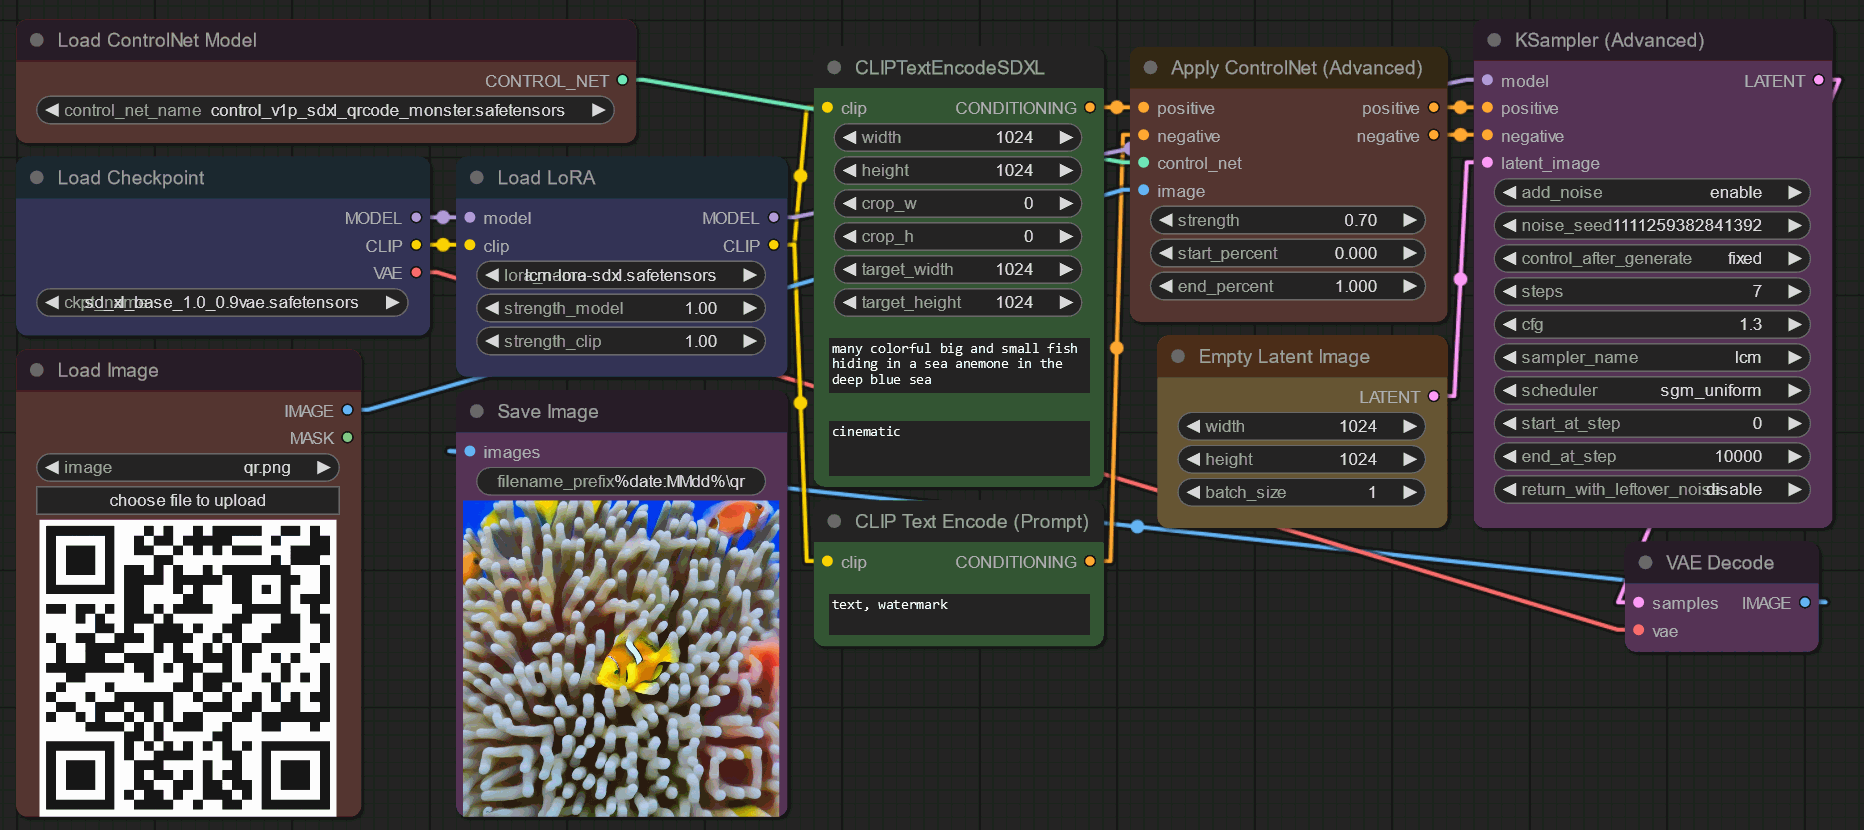Increase ControlNet strength with right arrow
This screenshot has width=1864, height=830.
pos(1409,220)
